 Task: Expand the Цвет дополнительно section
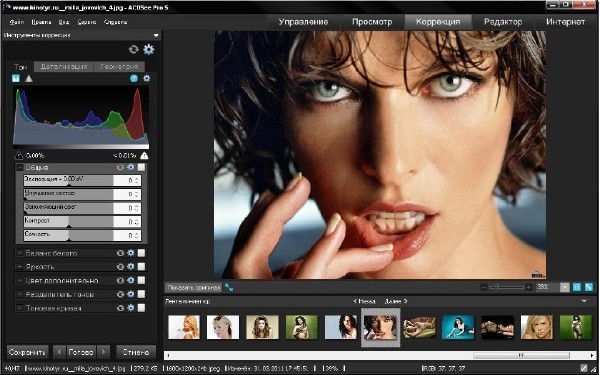[x=19, y=280]
